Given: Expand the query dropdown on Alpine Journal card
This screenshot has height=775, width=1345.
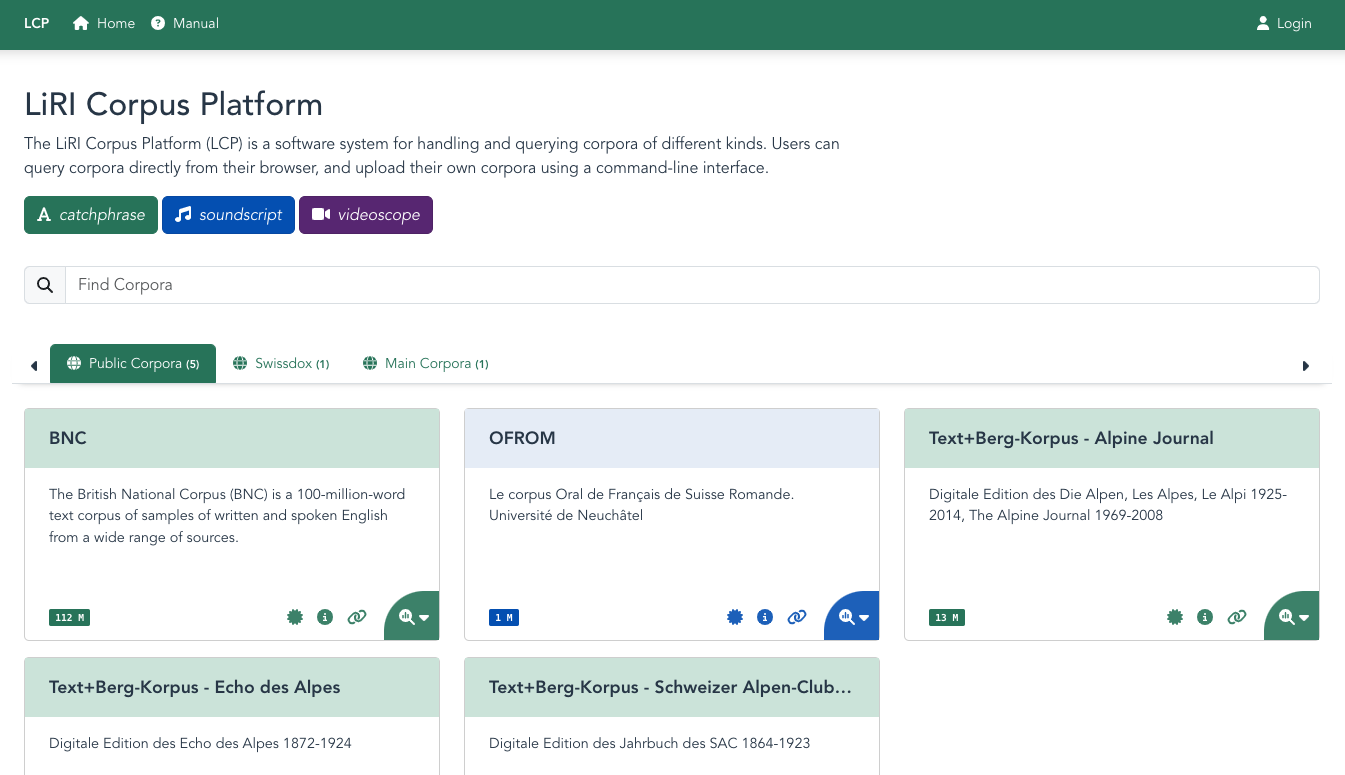Looking at the screenshot, I should (x=1293, y=617).
